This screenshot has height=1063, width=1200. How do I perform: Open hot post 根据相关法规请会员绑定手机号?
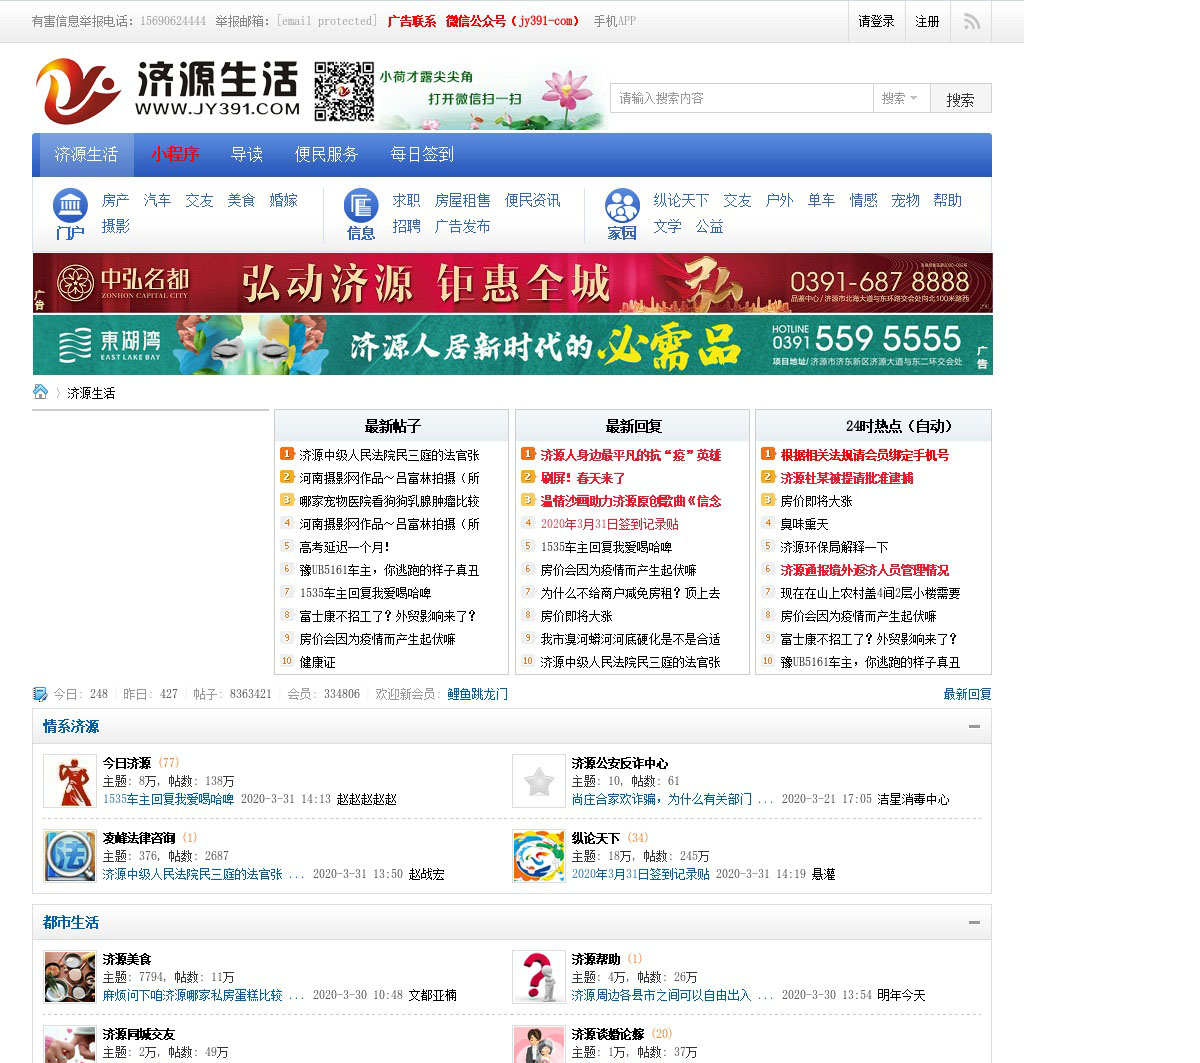click(x=865, y=455)
